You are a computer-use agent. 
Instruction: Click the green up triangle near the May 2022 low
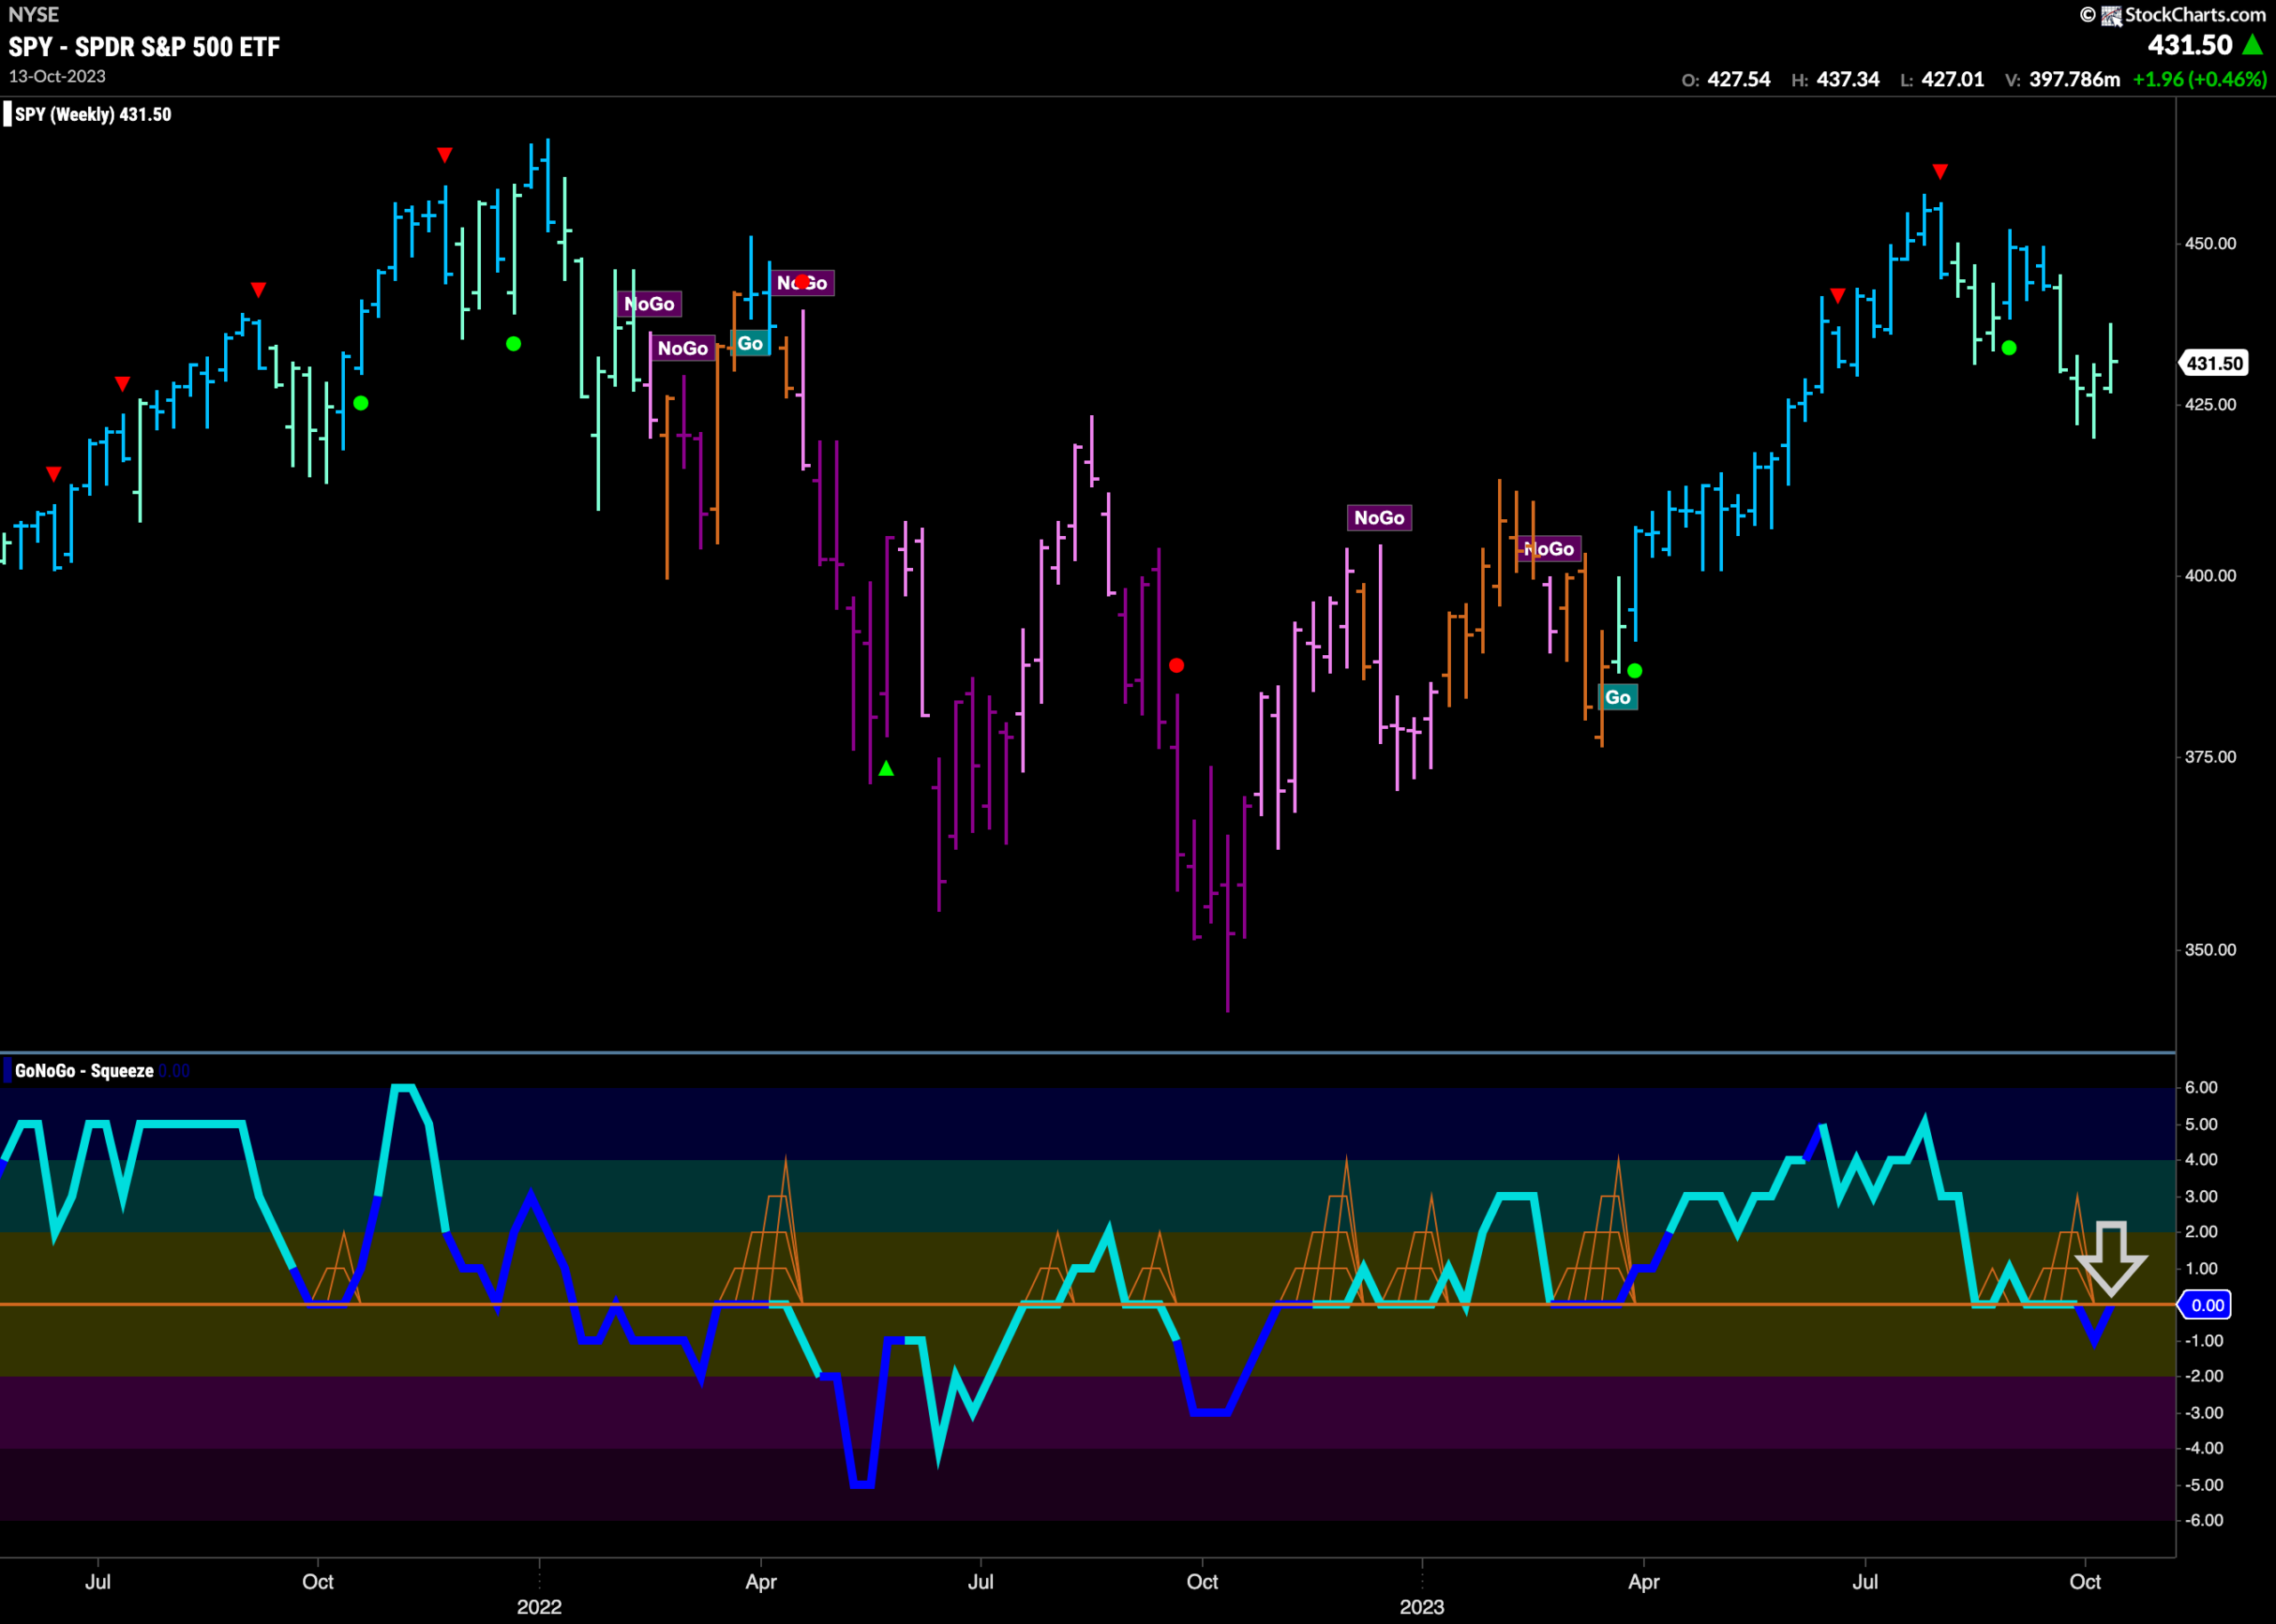click(886, 768)
